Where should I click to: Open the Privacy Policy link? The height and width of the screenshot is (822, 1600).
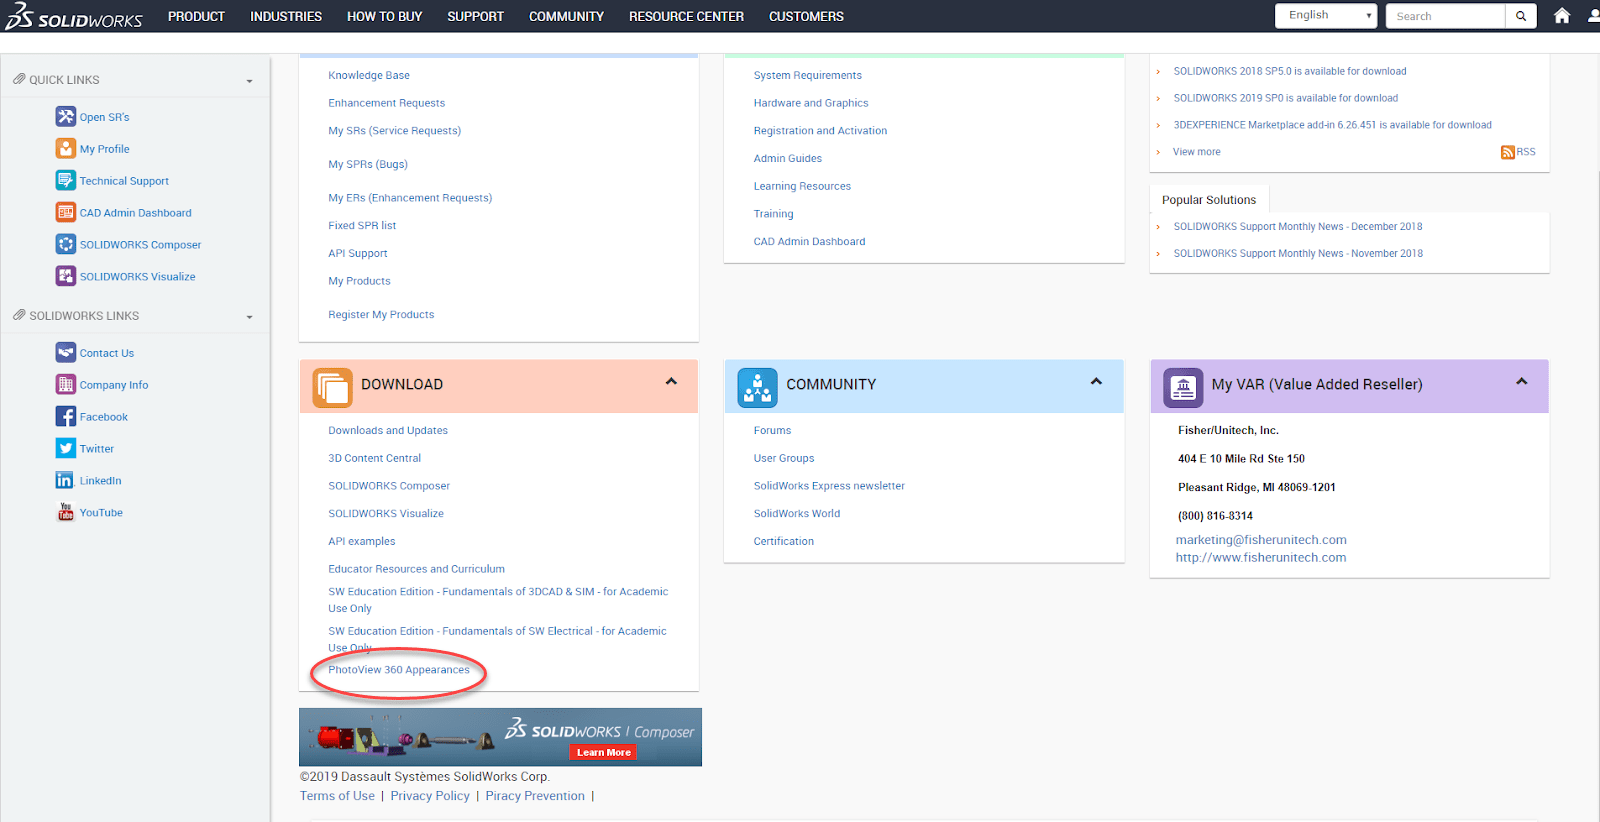point(430,796)
